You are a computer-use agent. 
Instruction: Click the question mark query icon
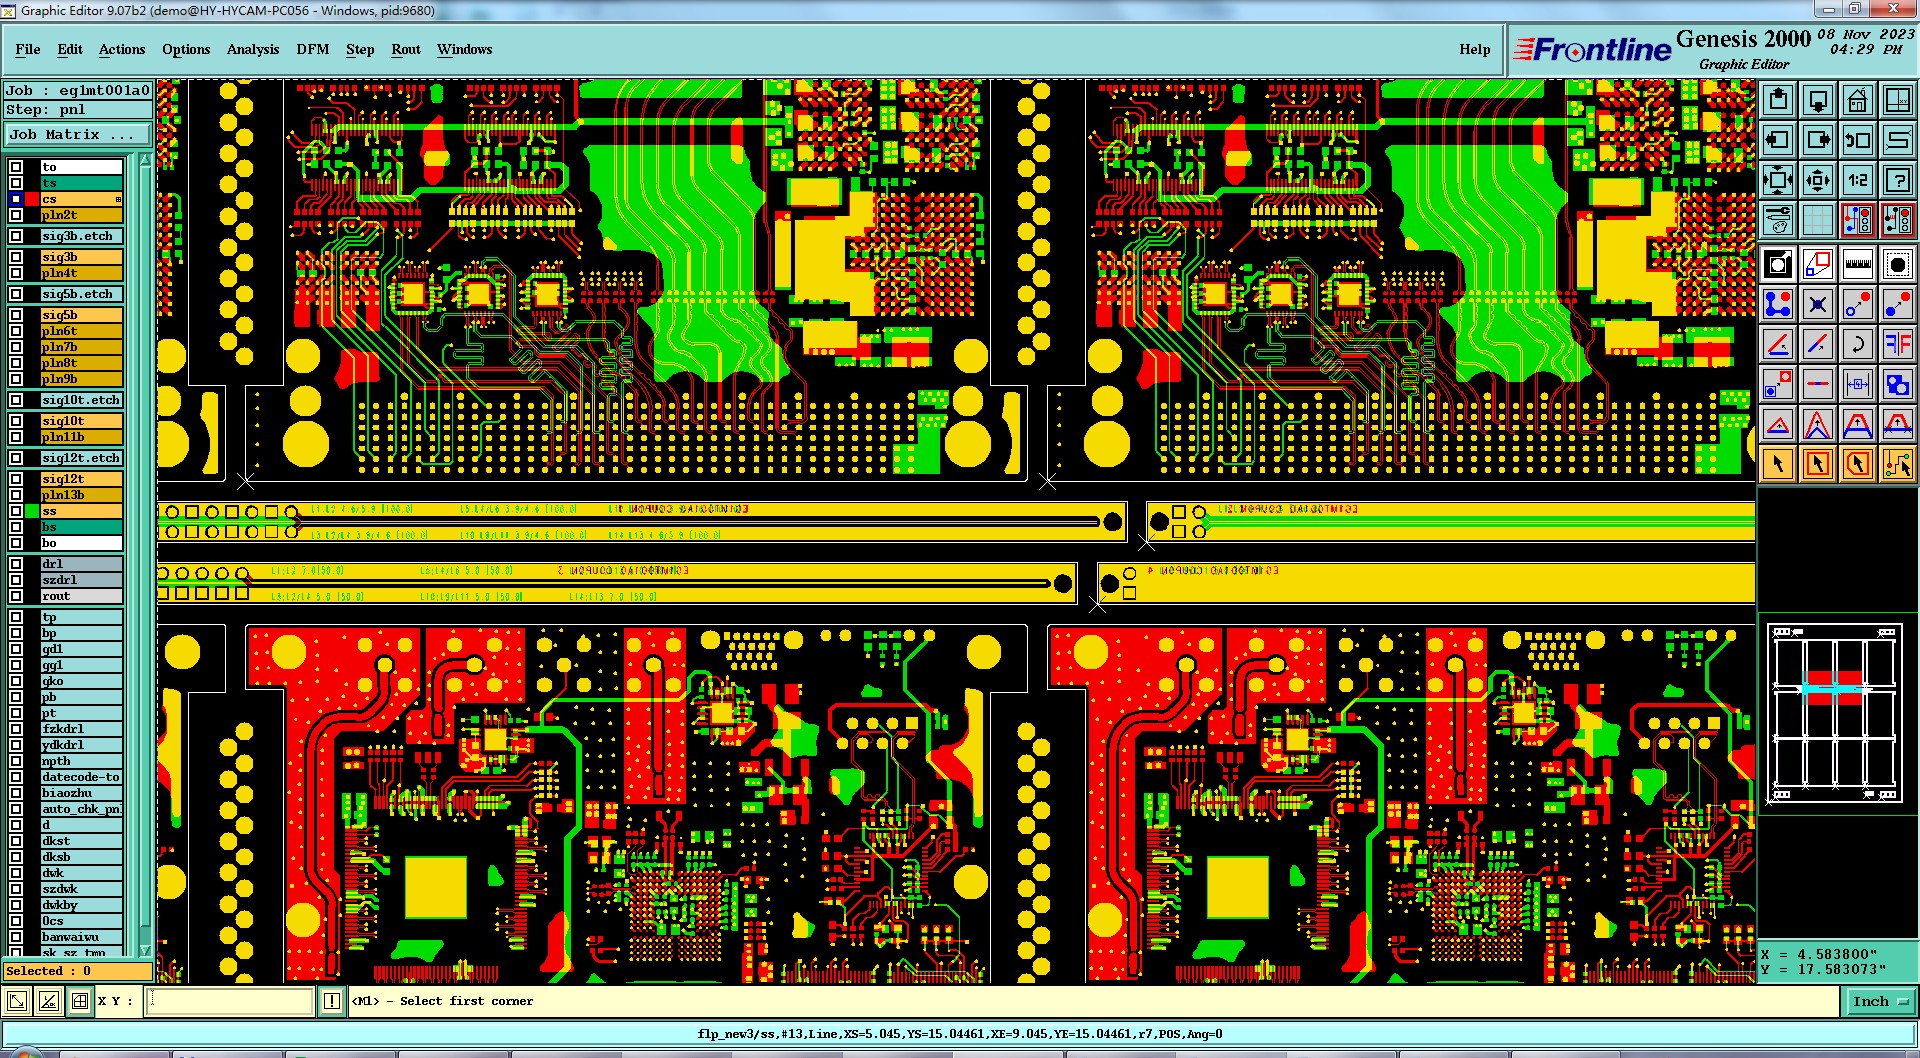1897,180
